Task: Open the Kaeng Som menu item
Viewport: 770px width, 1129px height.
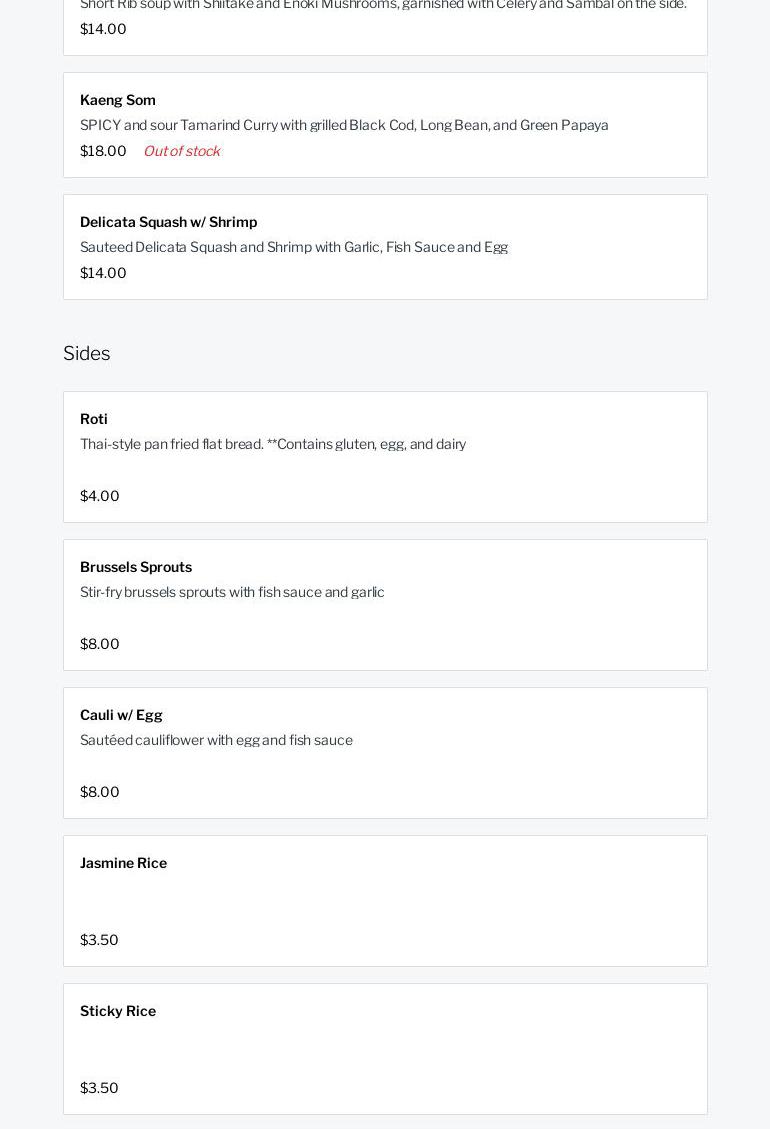Action: point(118,100)
